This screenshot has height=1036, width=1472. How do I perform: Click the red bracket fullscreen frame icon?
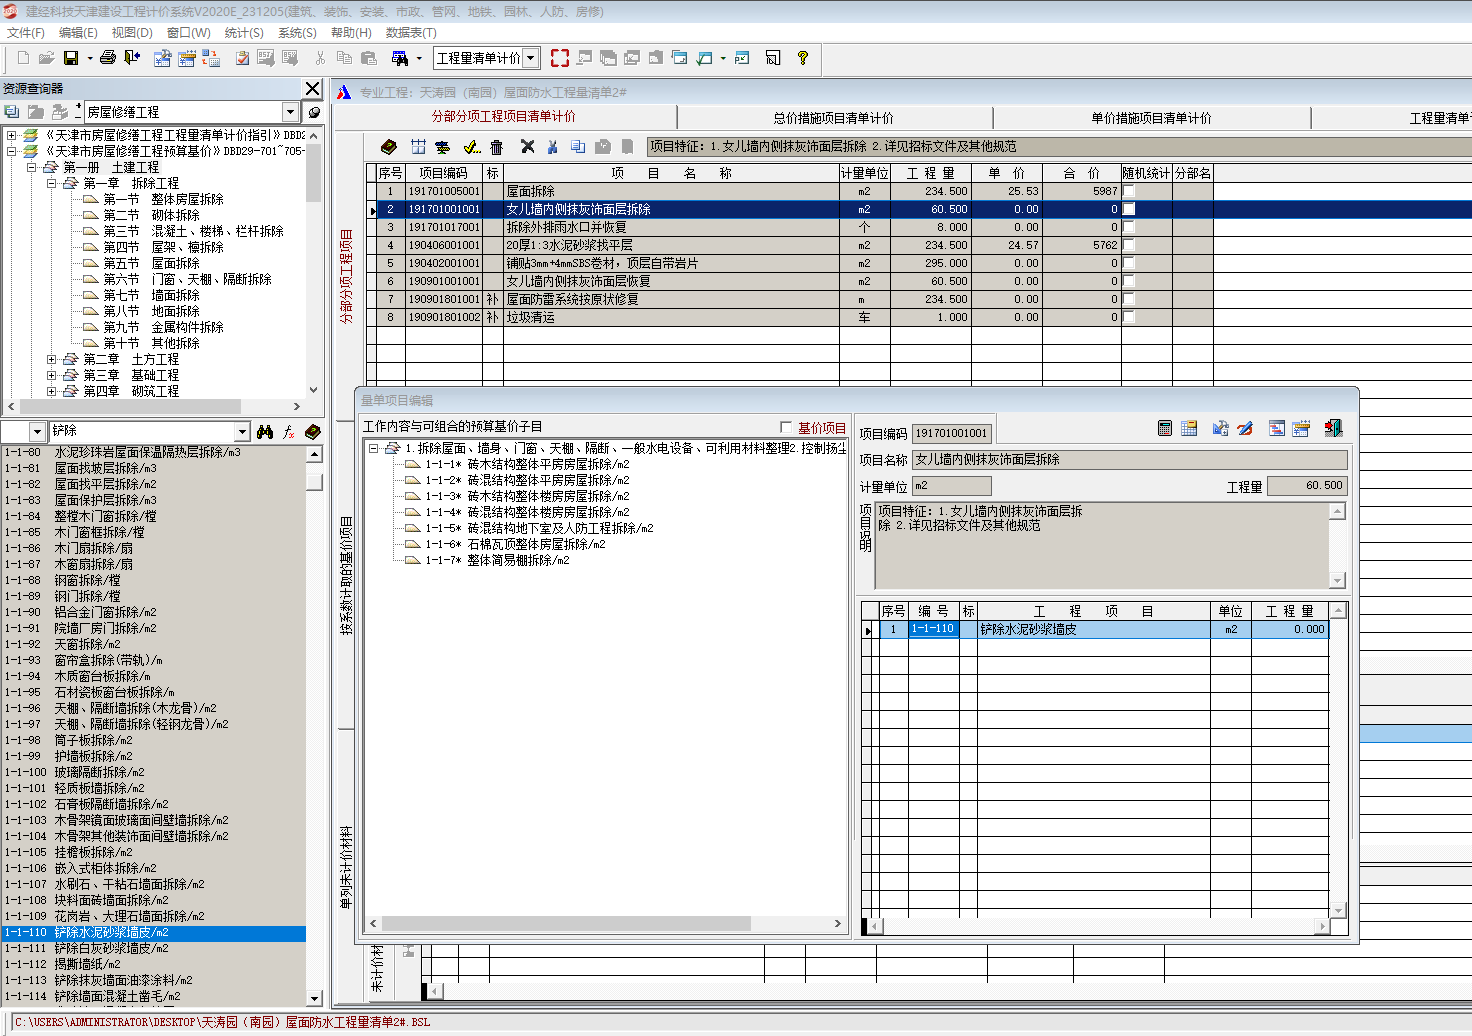pyautogui.click(x=560, y=58)
